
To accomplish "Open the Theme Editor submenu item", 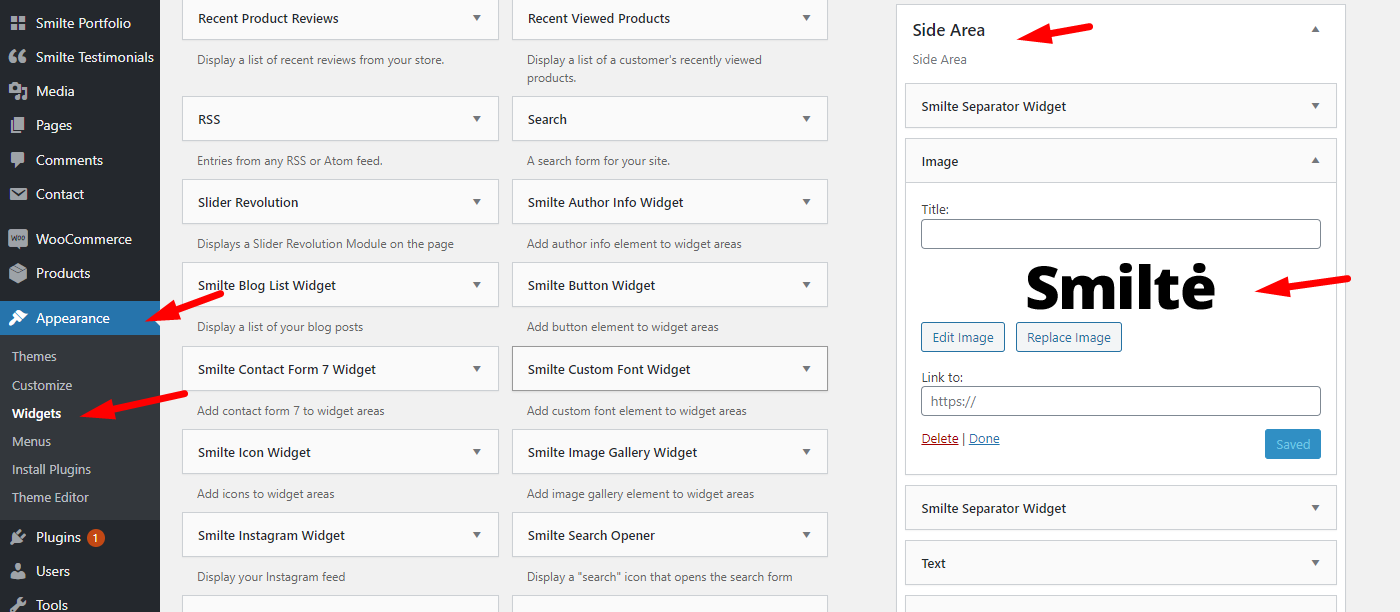I will tap(50, 497).
